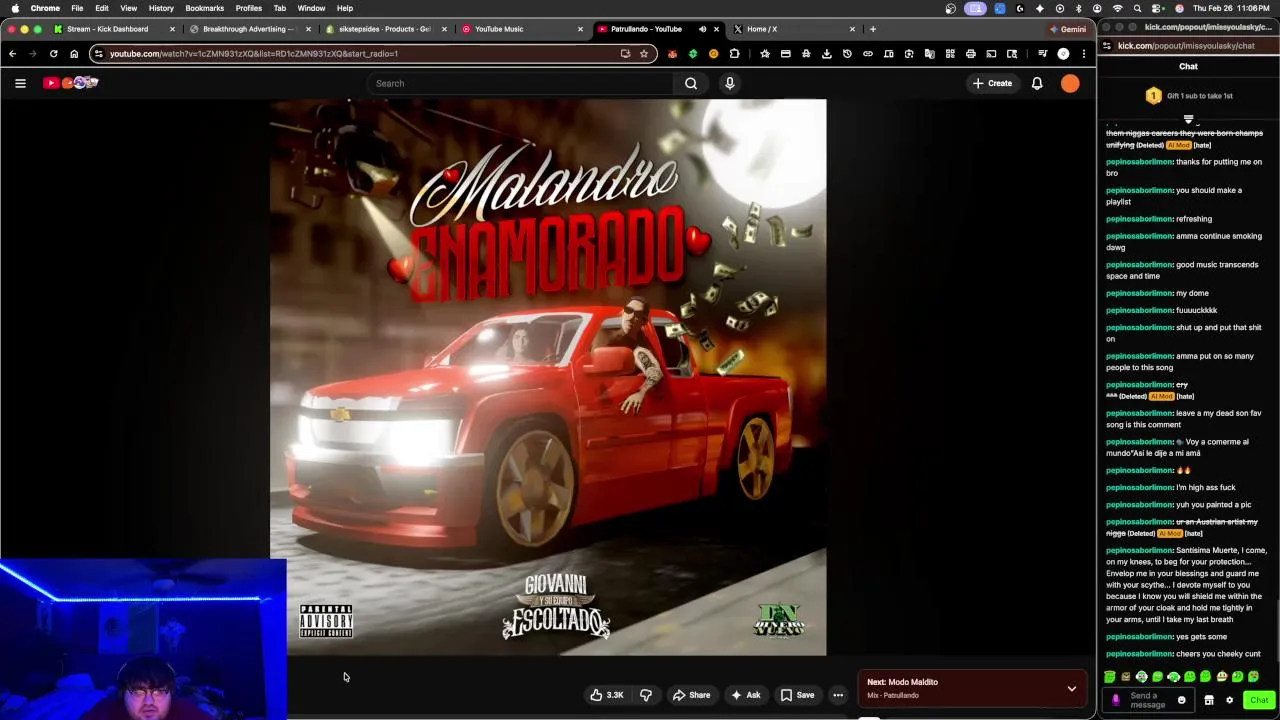Click the Chat send button in Kick
The height and width of the screenshot is (720, 1280).
1259,700
